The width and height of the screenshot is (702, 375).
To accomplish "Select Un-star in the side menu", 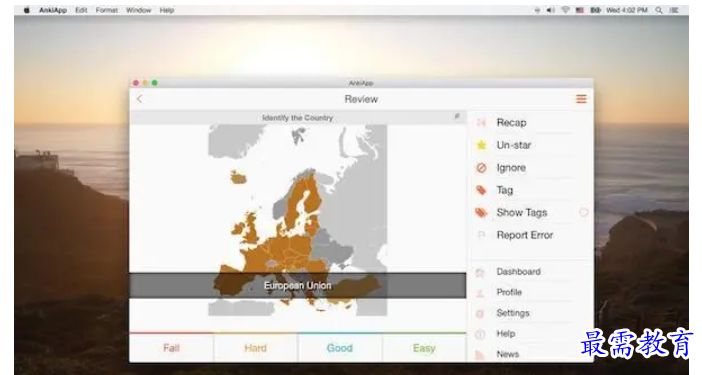I will [x=514, y=145].
